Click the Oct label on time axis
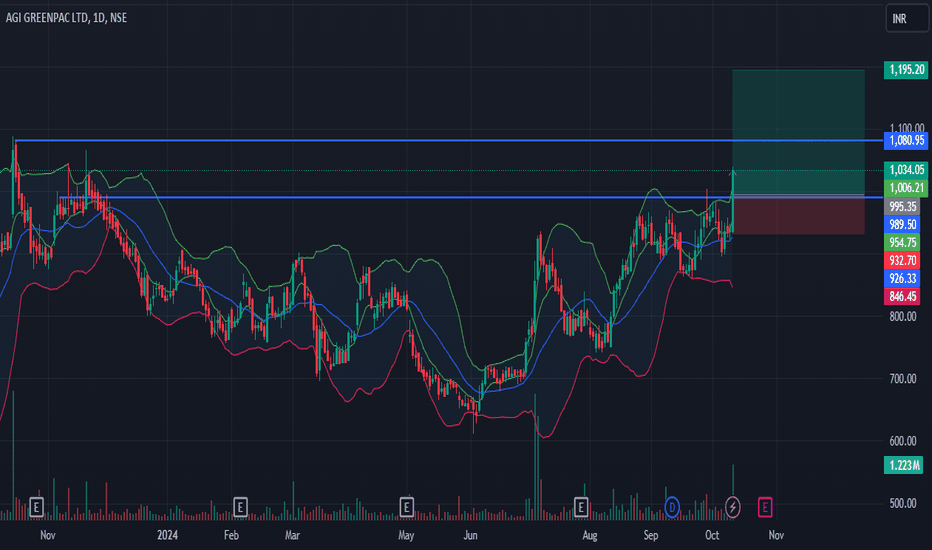Viewport: 932px width, 550px height. point(712,535)
